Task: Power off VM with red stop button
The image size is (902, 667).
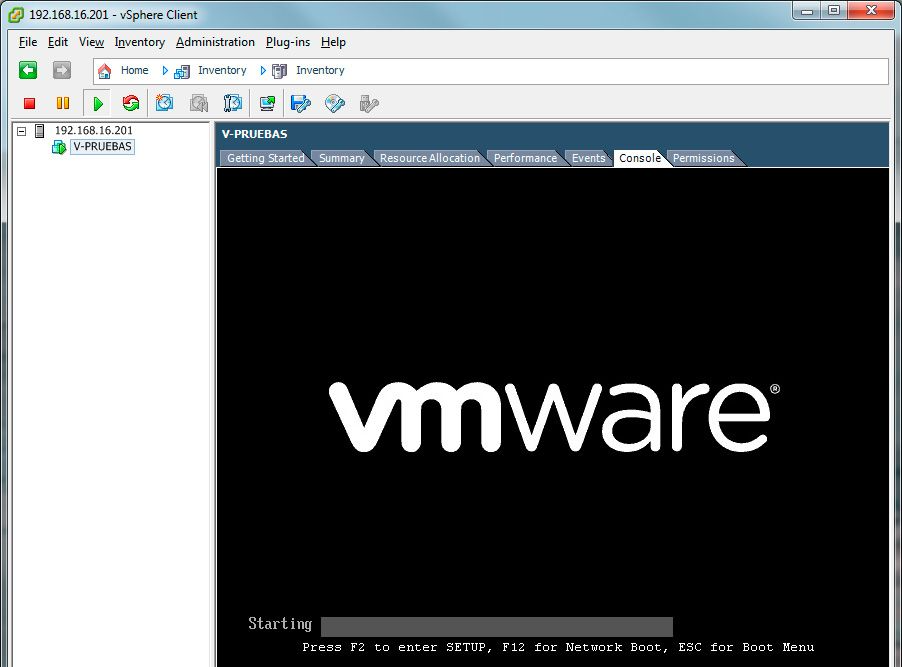Action: [x=29, y=104]
